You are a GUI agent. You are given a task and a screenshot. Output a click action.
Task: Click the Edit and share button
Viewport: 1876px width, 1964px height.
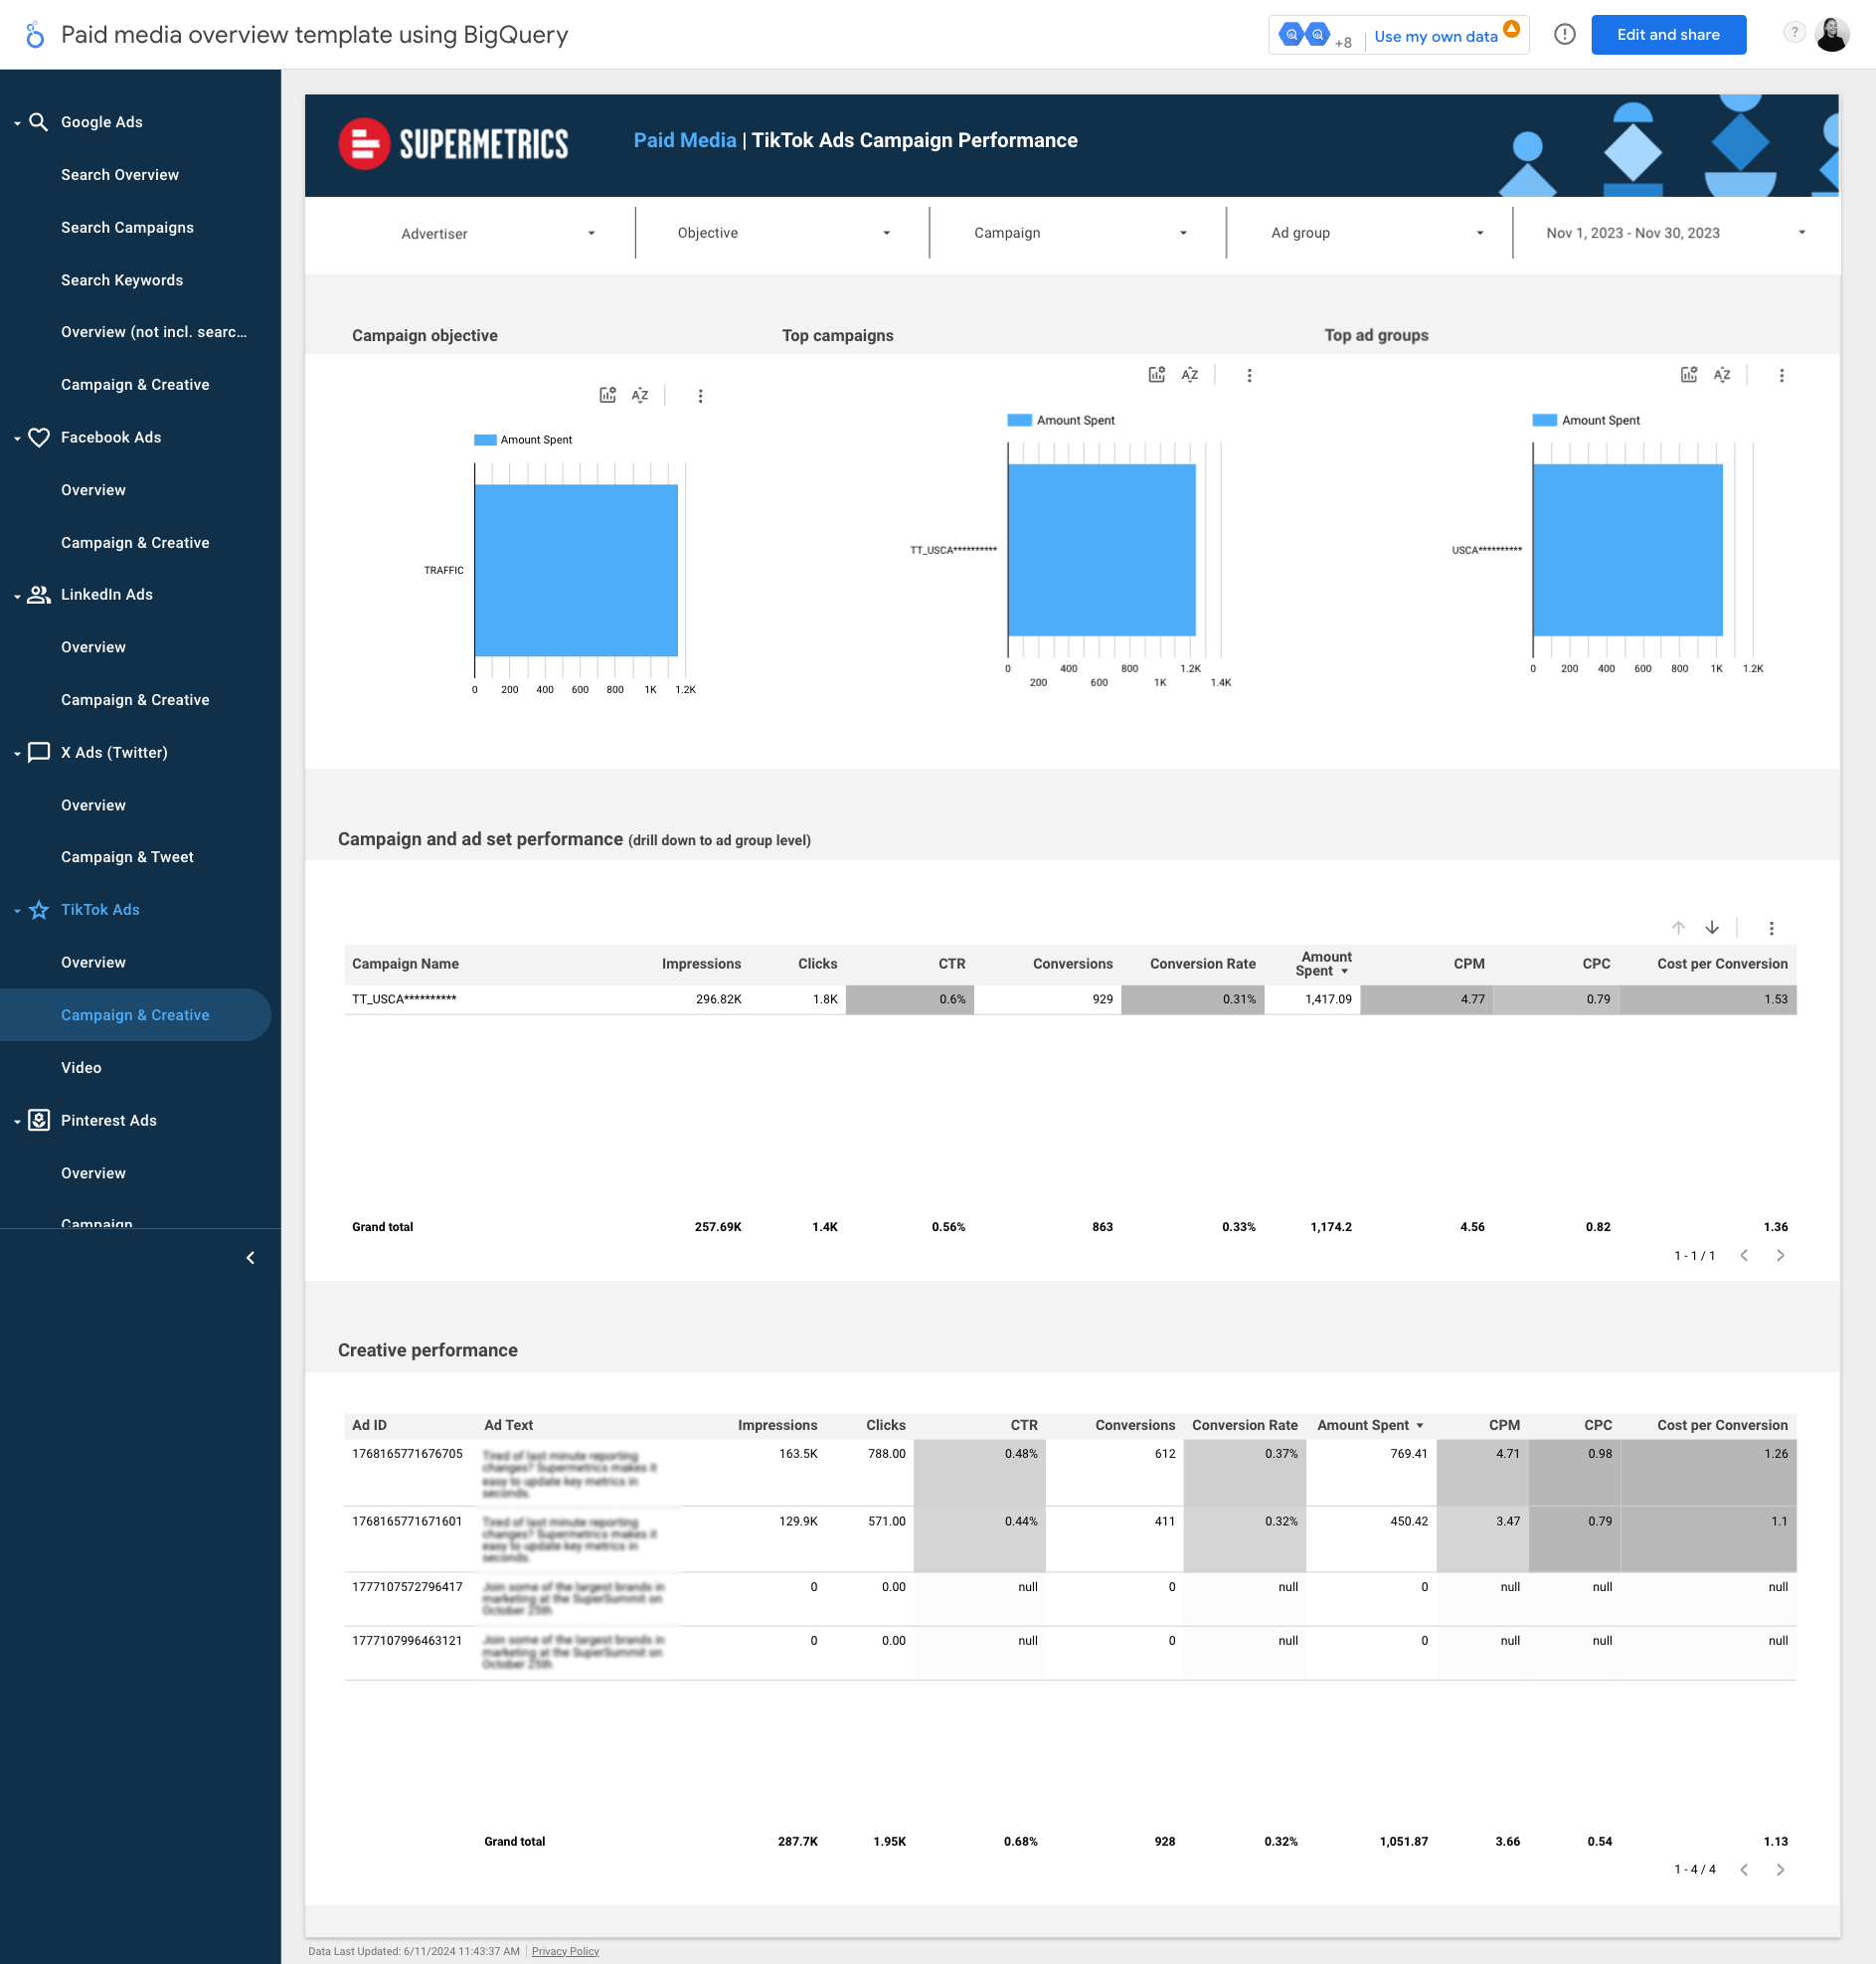(x=1667, y=35)
